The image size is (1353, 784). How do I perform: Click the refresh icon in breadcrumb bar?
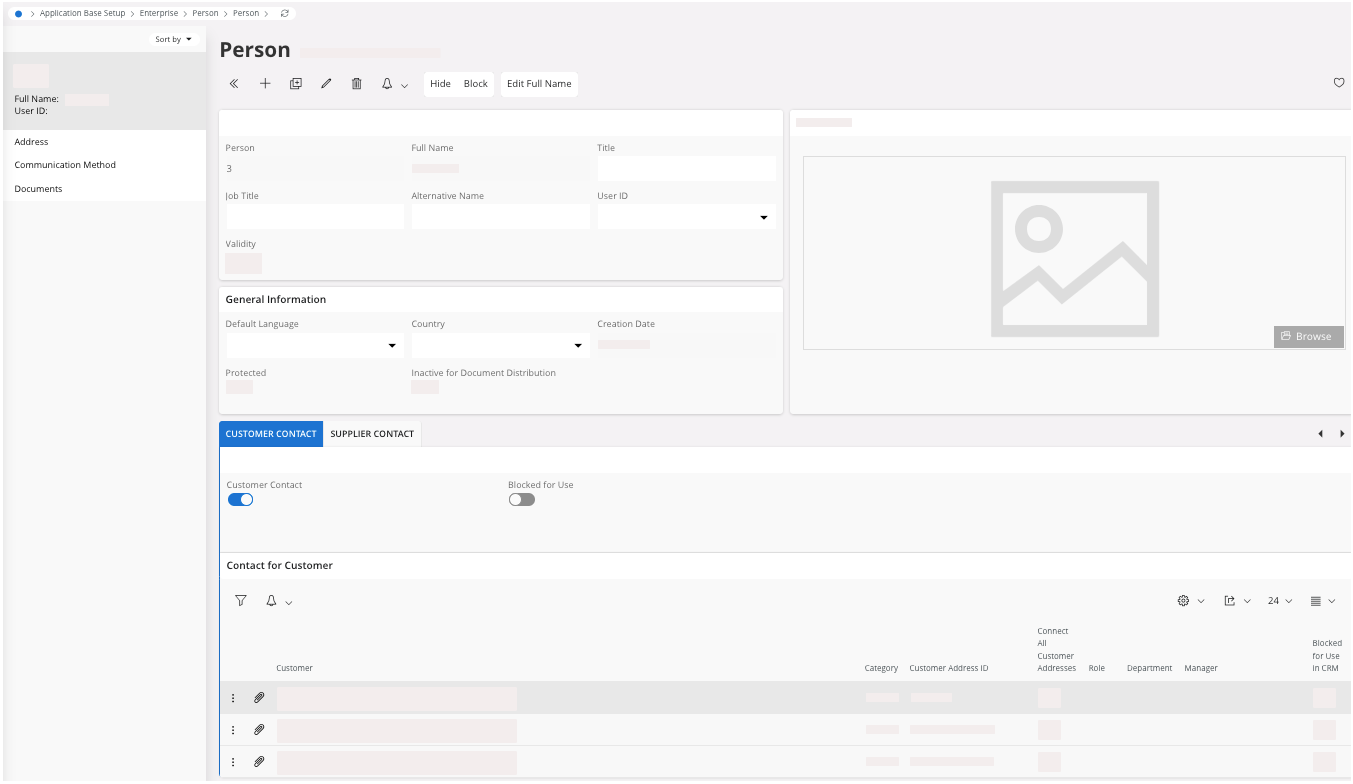point(285,13)
